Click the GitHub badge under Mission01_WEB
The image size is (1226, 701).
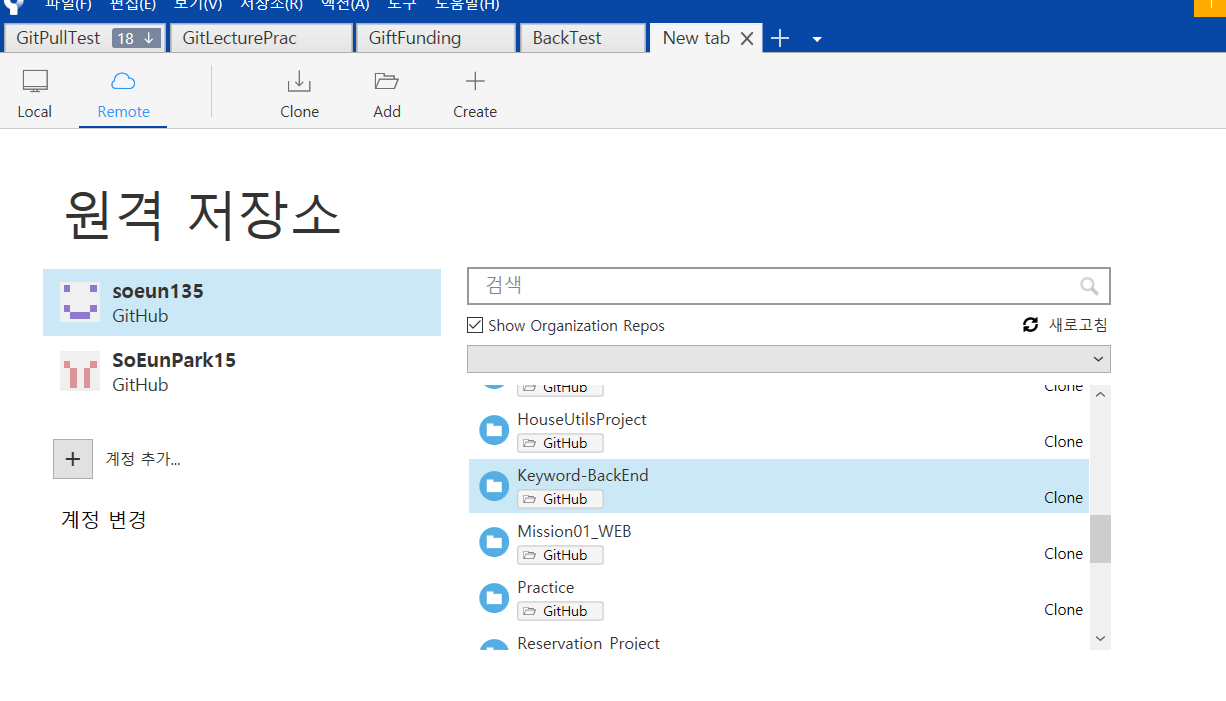(x=560, y=555)
